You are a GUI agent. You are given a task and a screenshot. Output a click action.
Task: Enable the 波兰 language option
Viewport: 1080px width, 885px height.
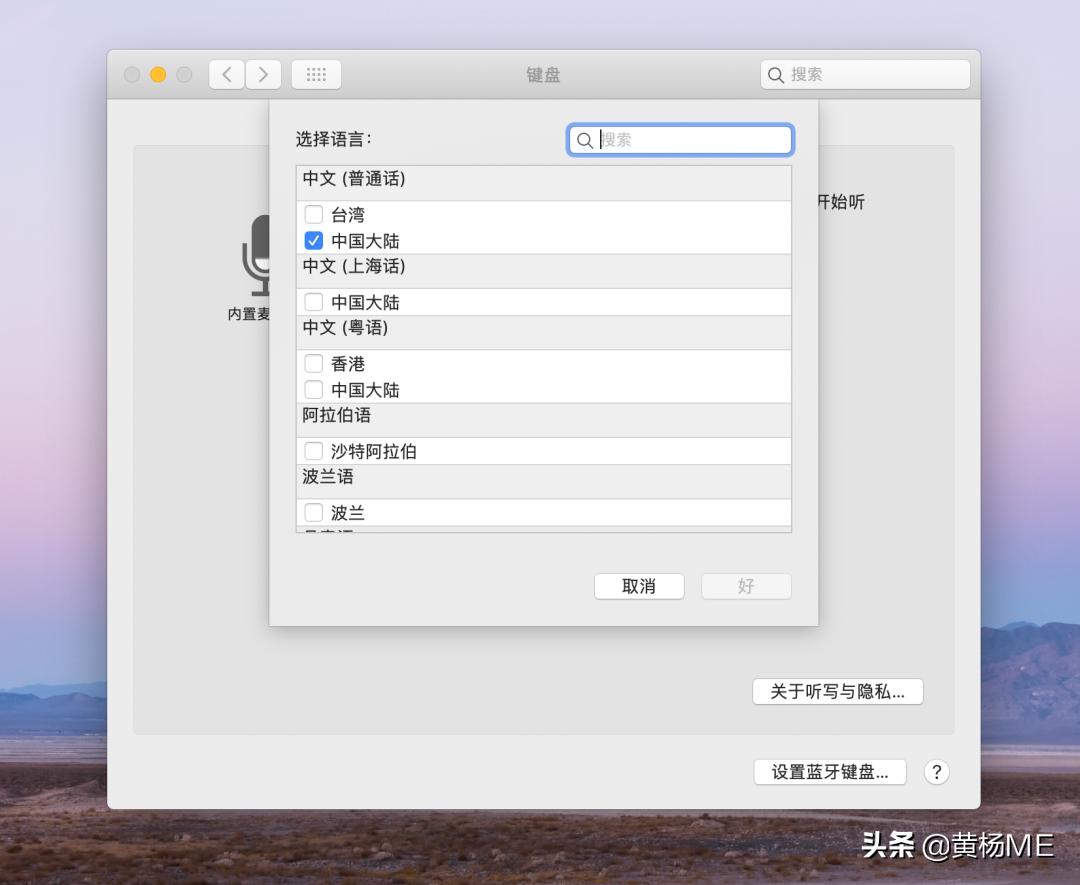point(314,512)
